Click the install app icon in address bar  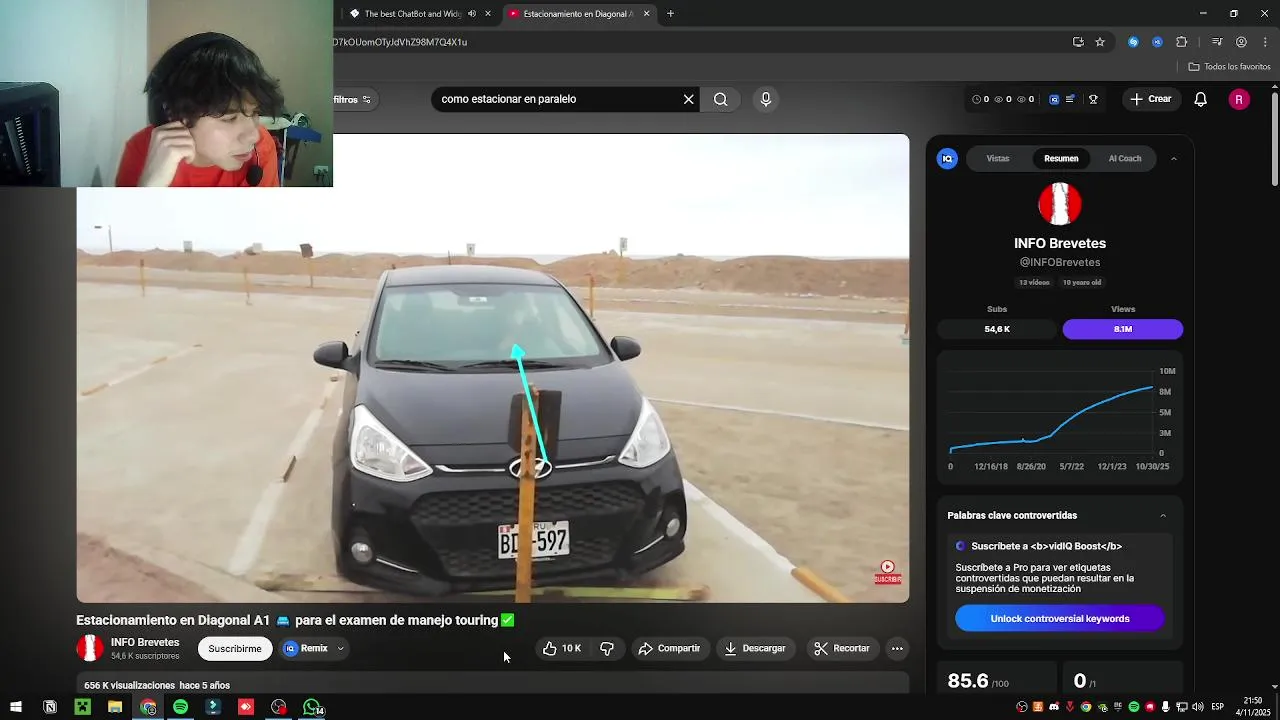1078,42
